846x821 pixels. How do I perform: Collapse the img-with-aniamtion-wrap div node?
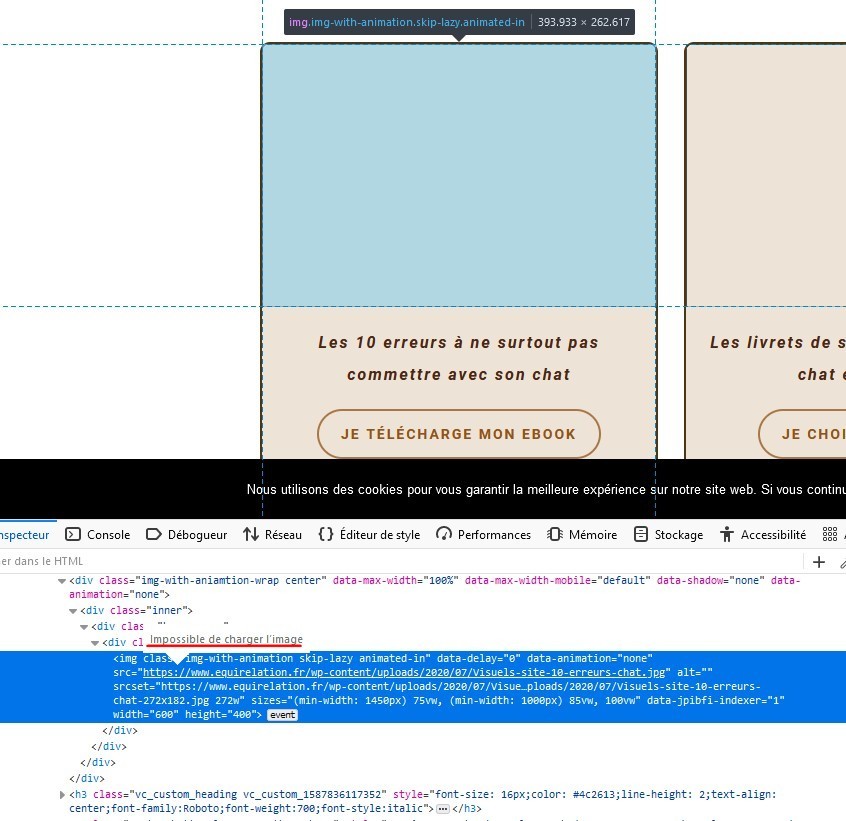point(62,581)
